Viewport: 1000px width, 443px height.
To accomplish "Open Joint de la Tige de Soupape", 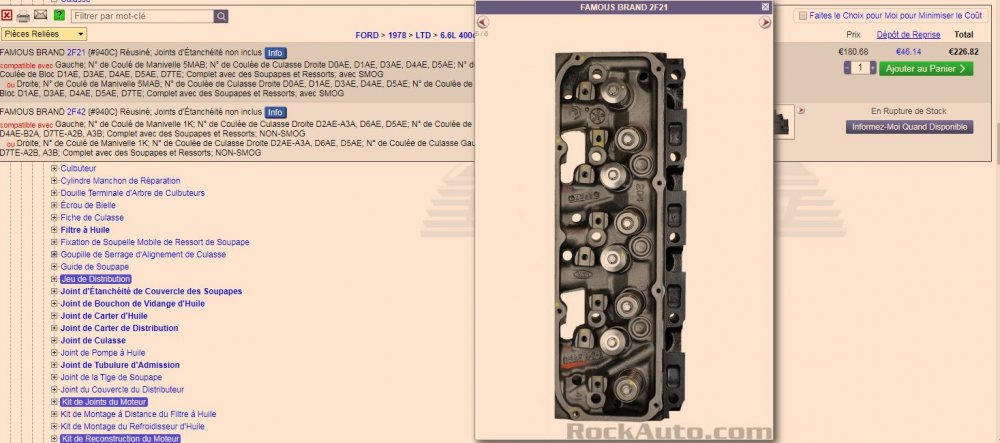I will [111, 377].
